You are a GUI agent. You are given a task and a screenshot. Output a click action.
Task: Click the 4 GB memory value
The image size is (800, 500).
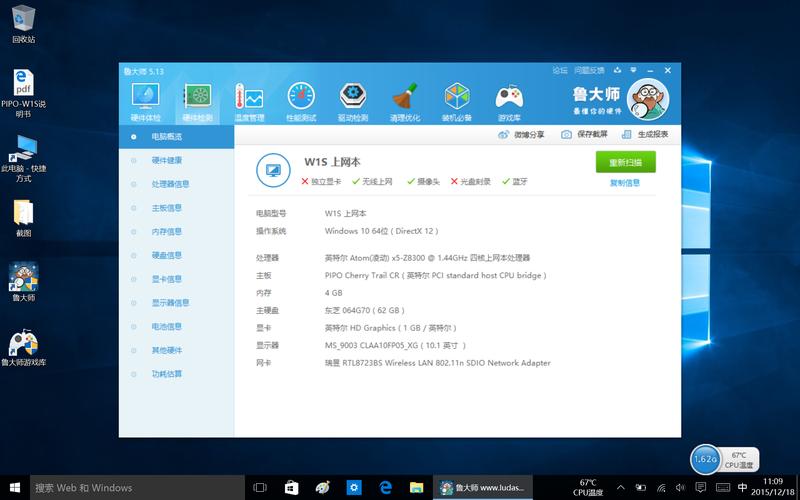[x=334, y=293]
